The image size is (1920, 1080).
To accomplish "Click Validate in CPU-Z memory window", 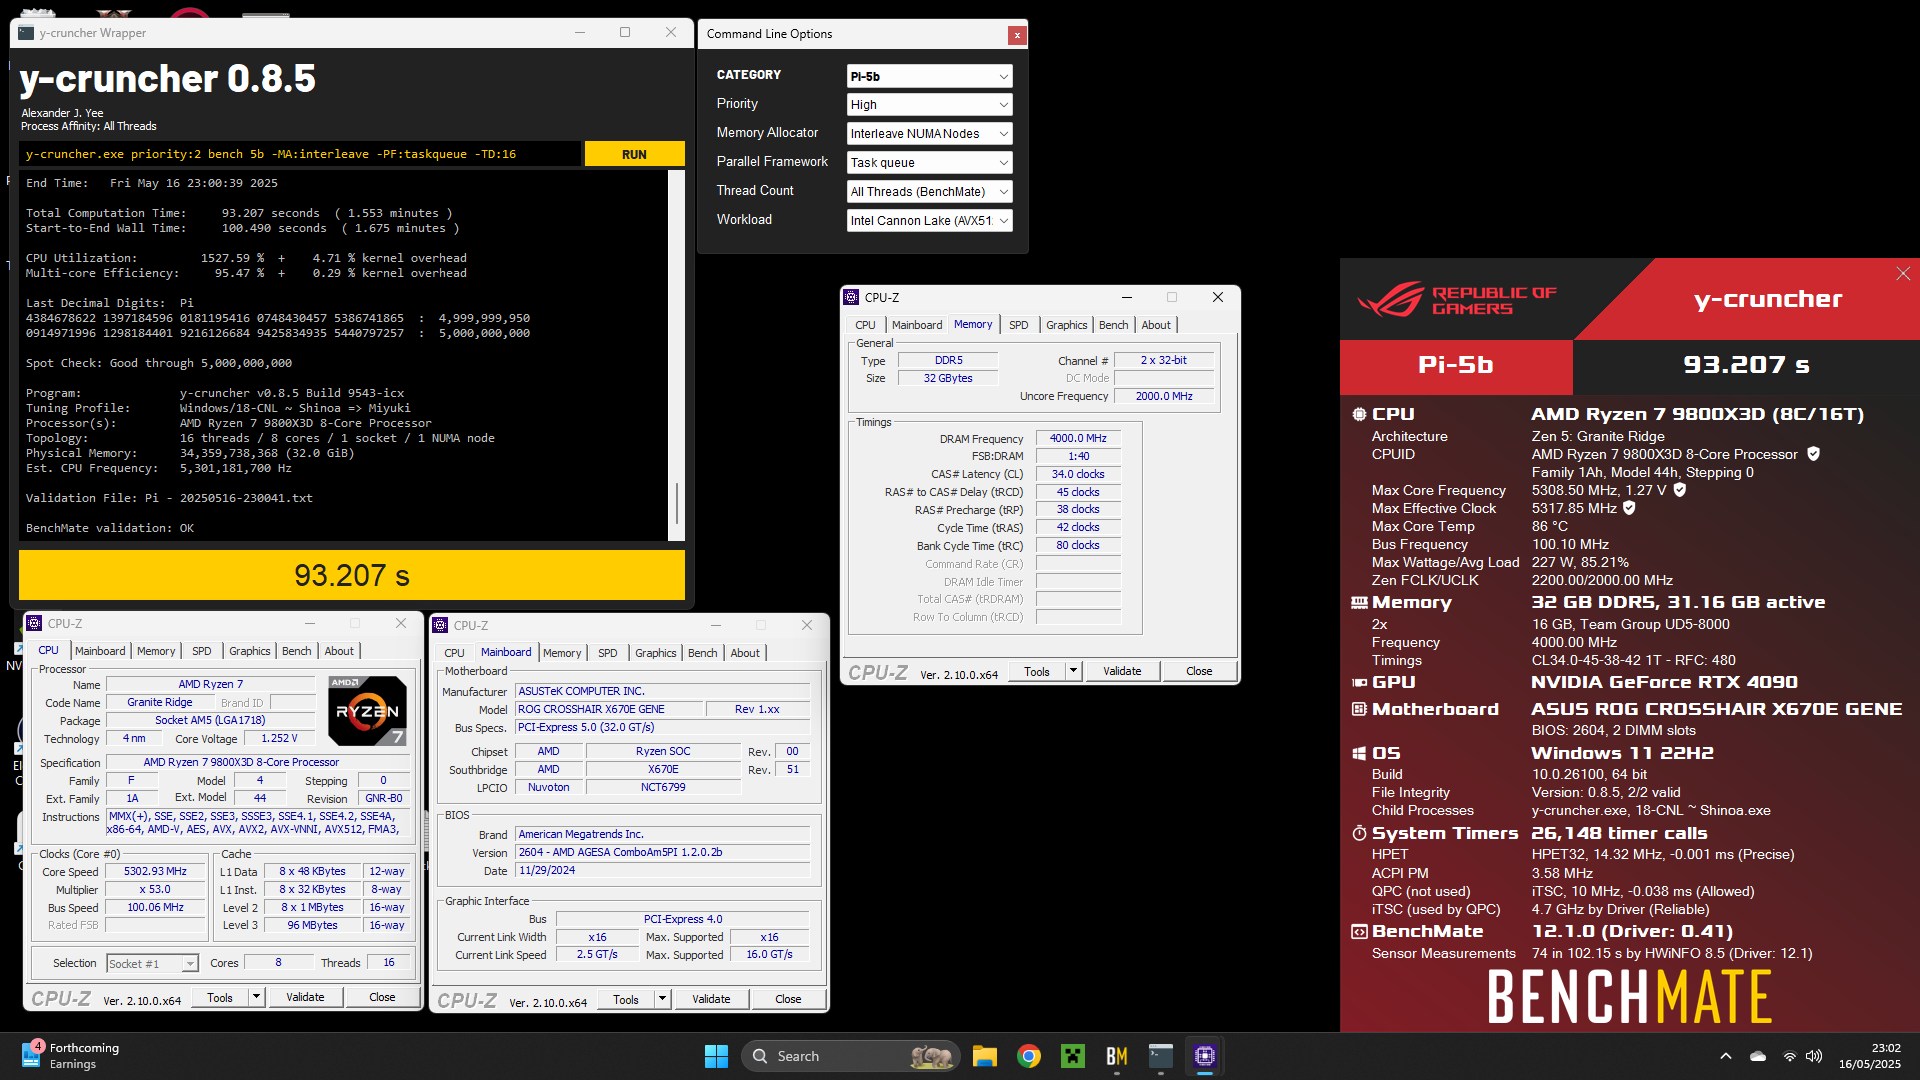I will [x=1122, y=671].
